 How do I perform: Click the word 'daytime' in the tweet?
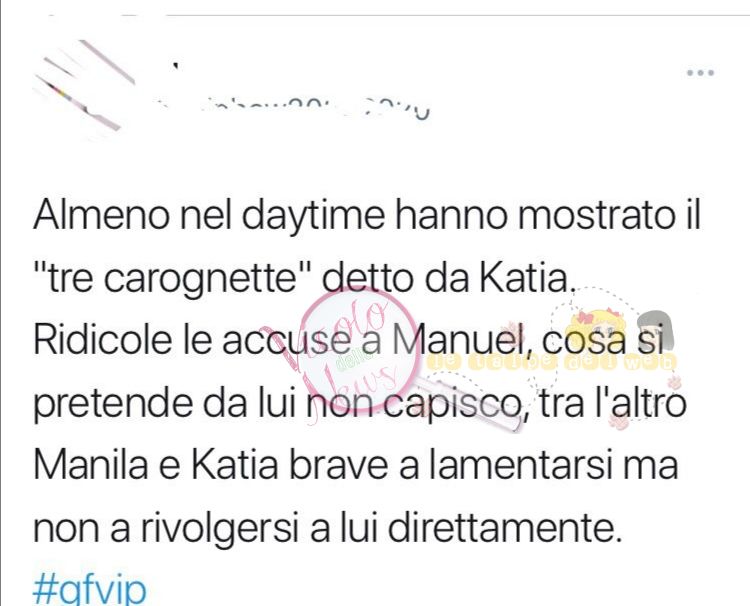click(x=313, y=217)
